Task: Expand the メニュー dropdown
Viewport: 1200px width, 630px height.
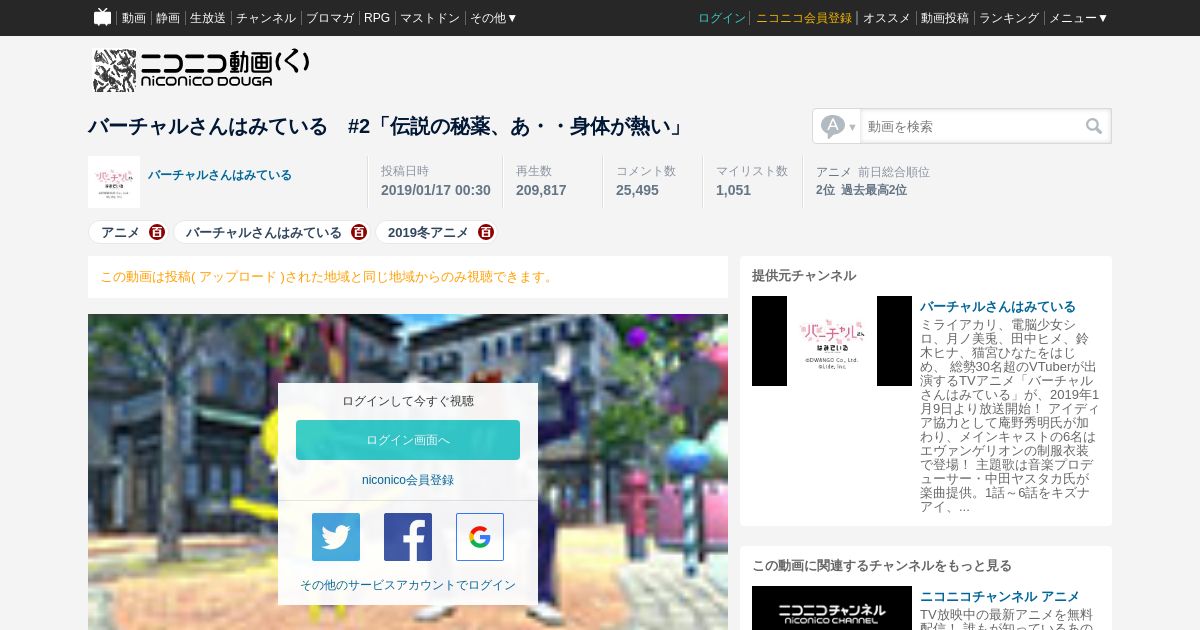Action: coord(1078,18)
